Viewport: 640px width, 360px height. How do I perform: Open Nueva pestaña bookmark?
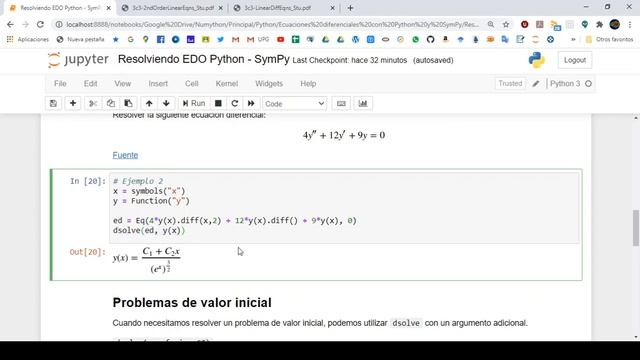80,40
